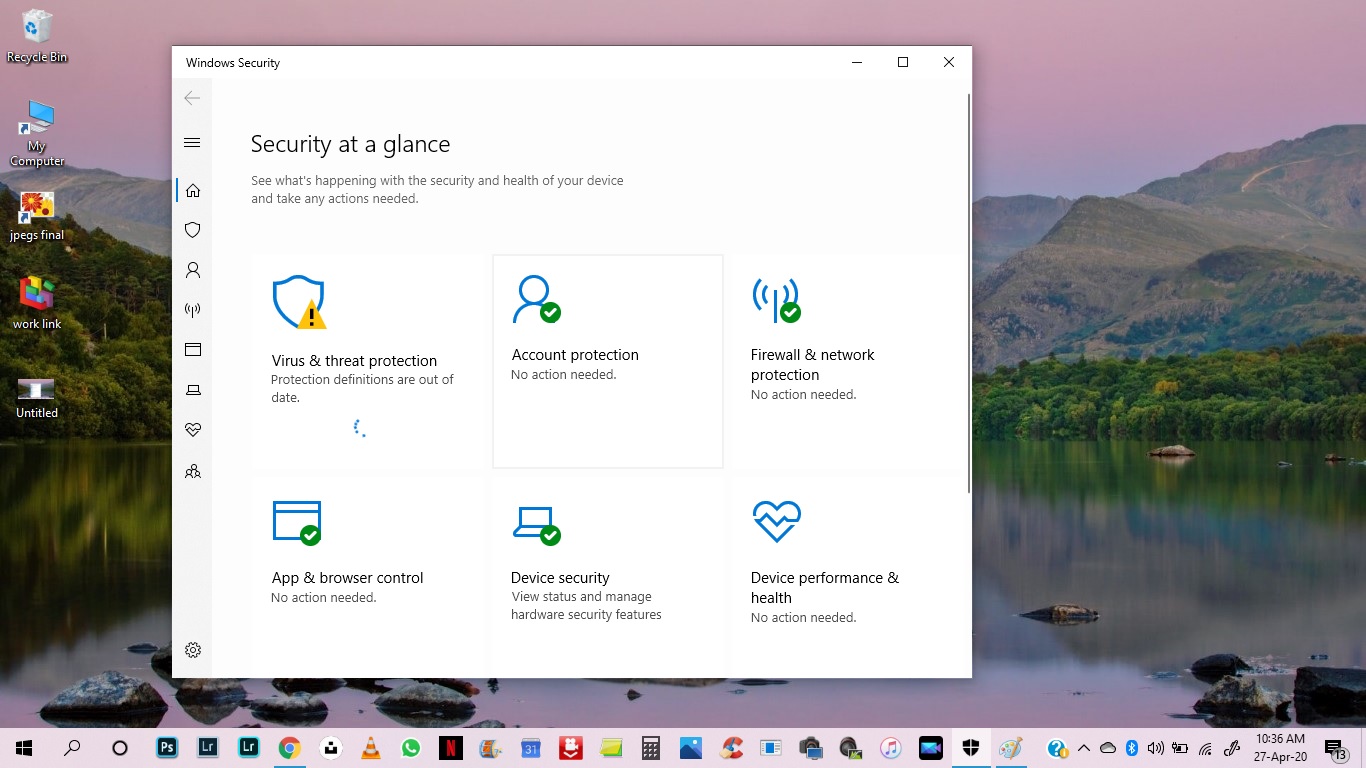This screenshot has height=768, width=1366.
Task: Expand the hamburger navigation menu
Action: 193,143
